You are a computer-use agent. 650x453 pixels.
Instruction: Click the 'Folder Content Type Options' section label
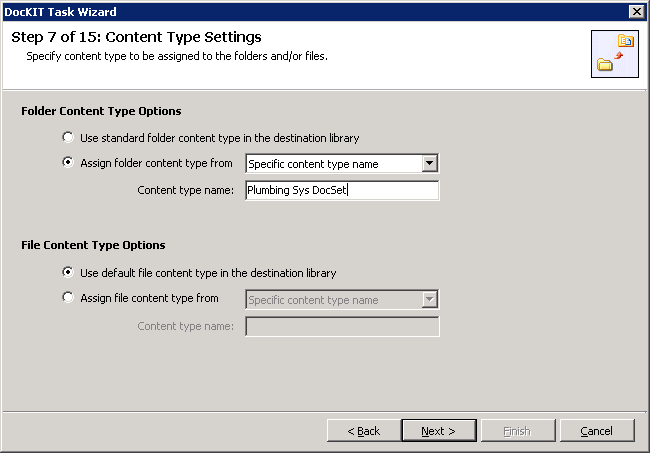[x=101, y=111]
